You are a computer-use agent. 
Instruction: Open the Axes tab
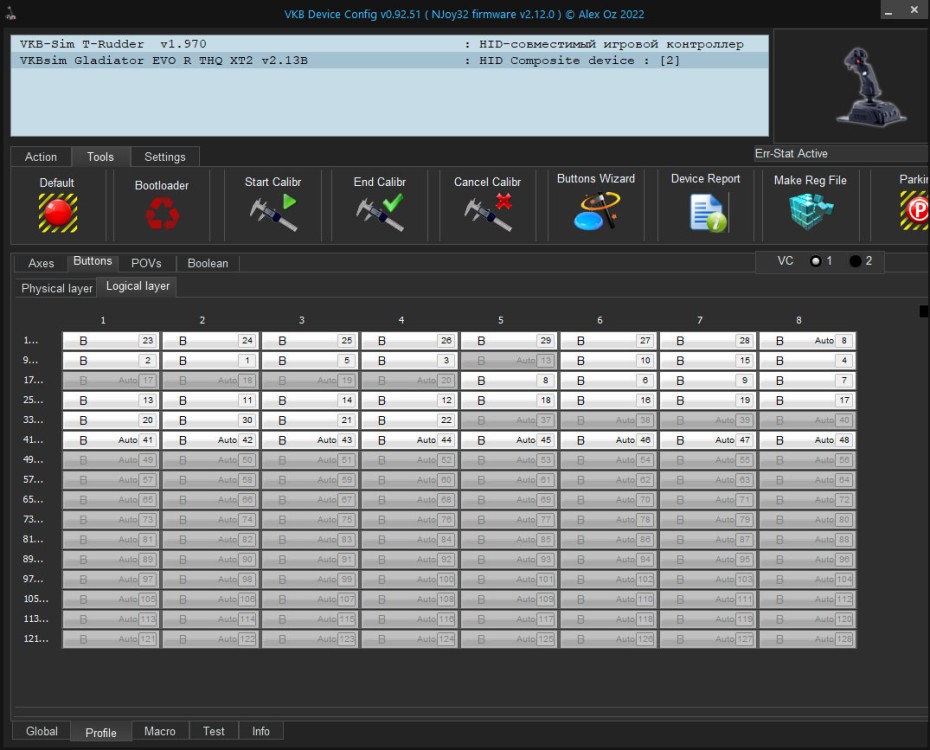(41, 263)
